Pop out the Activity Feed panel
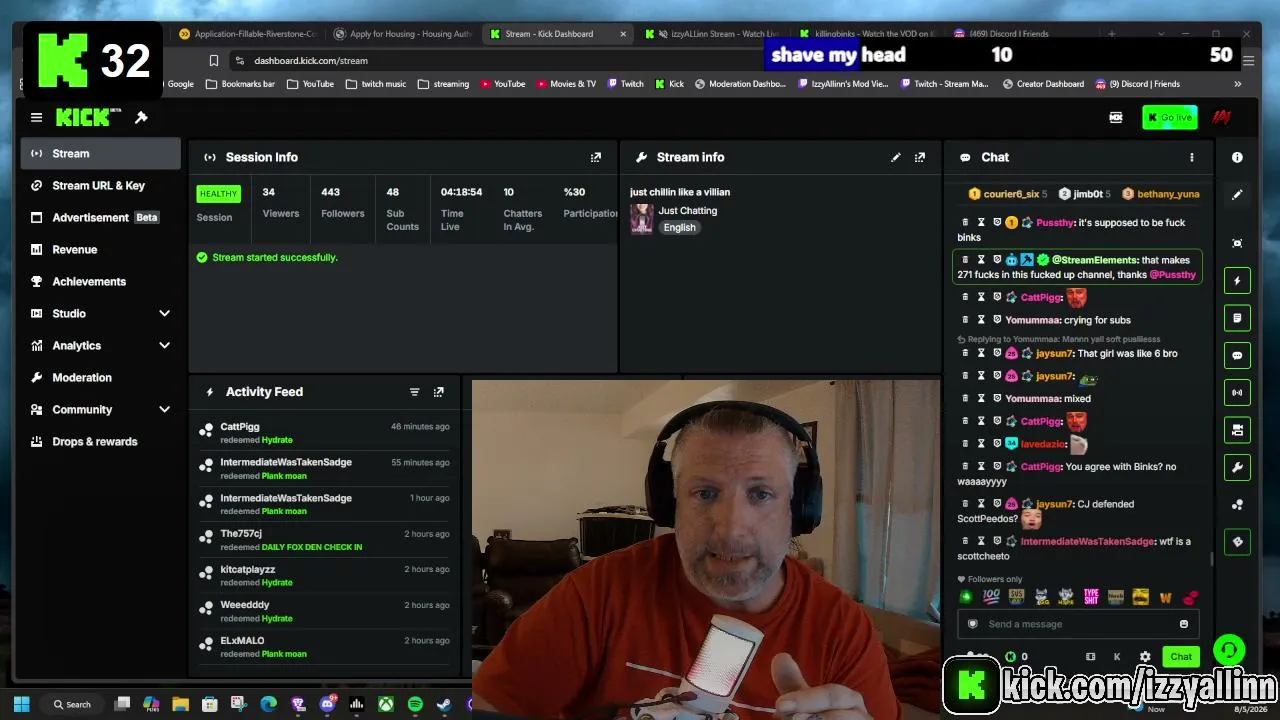 (x=438, y=392)
